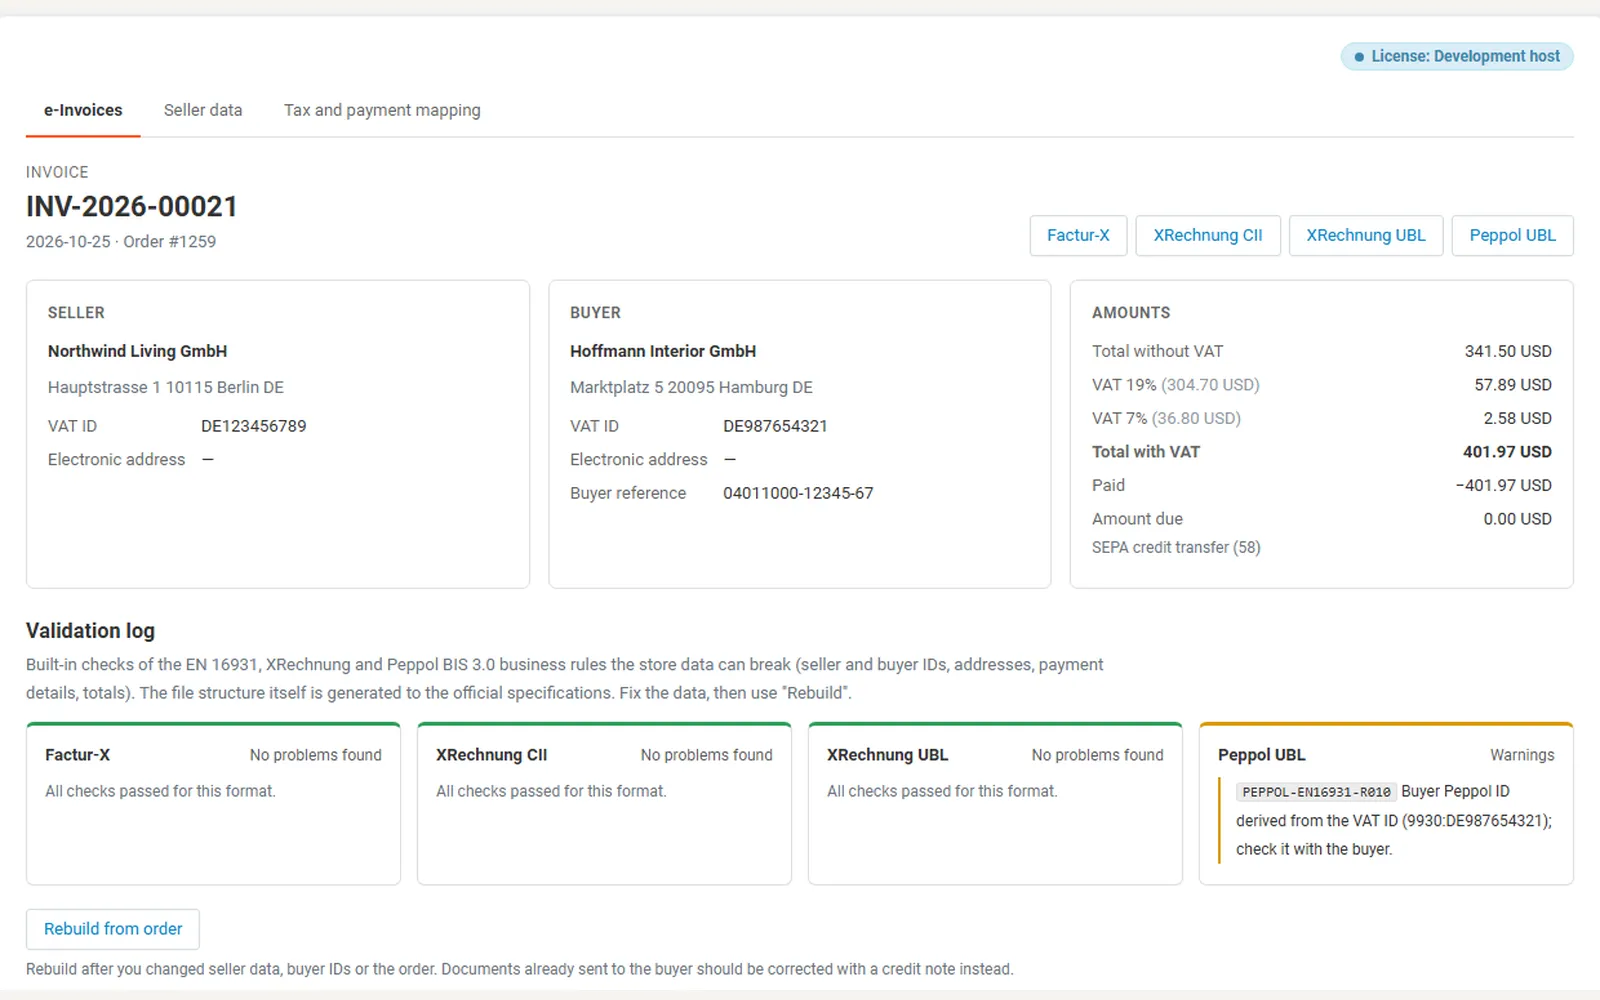Select the PEPPOL-EN16931-R010 rule code
The height and width of the screenshot is (1000, 1600).
(x=1316, y=792)
